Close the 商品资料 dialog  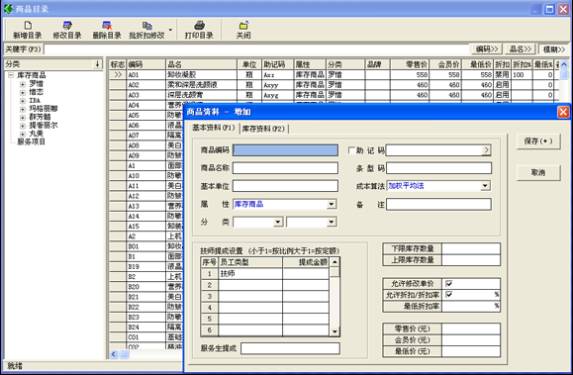pos(563,112)
